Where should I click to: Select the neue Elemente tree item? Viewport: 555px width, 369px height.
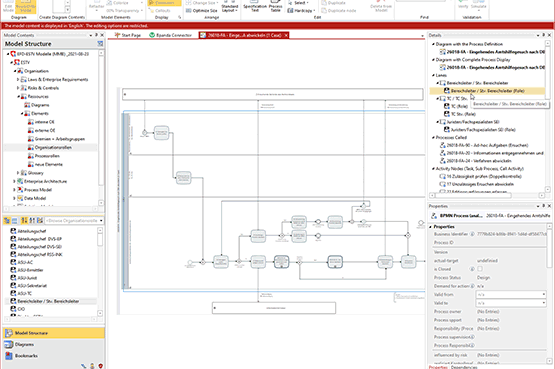tap(45, 165)
